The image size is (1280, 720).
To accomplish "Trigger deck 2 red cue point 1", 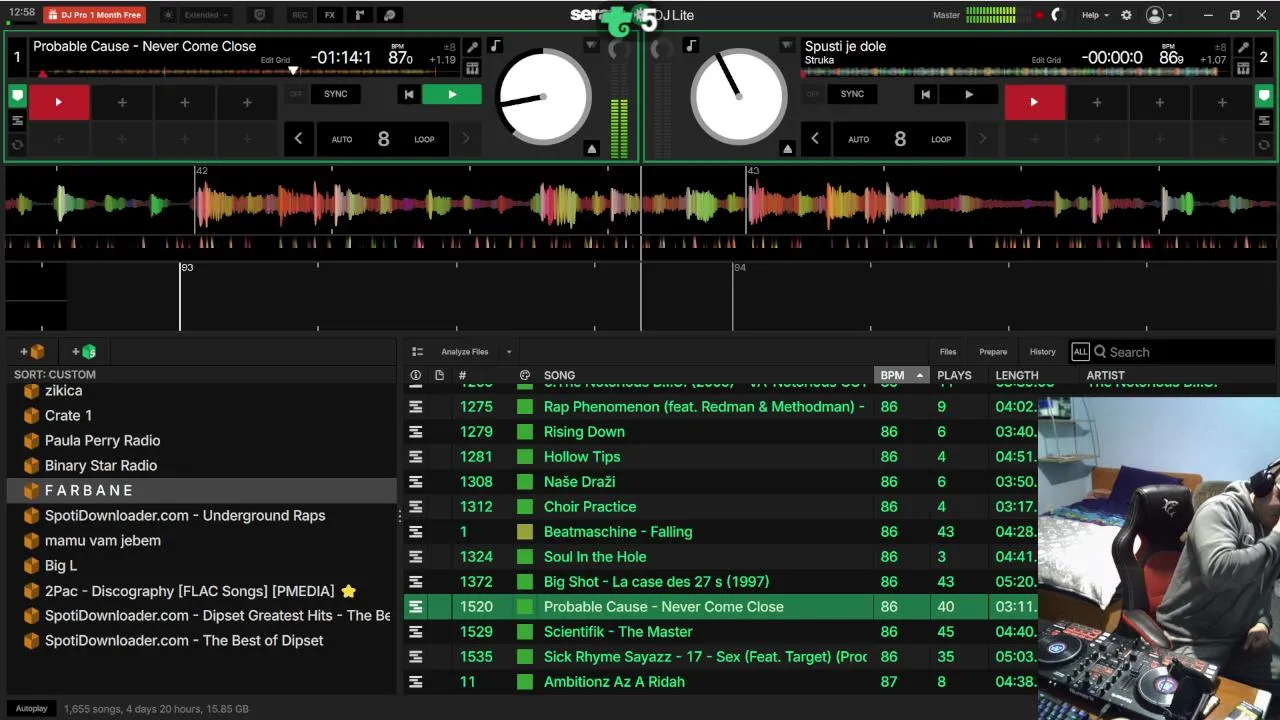I will [x=1034, y=102].
